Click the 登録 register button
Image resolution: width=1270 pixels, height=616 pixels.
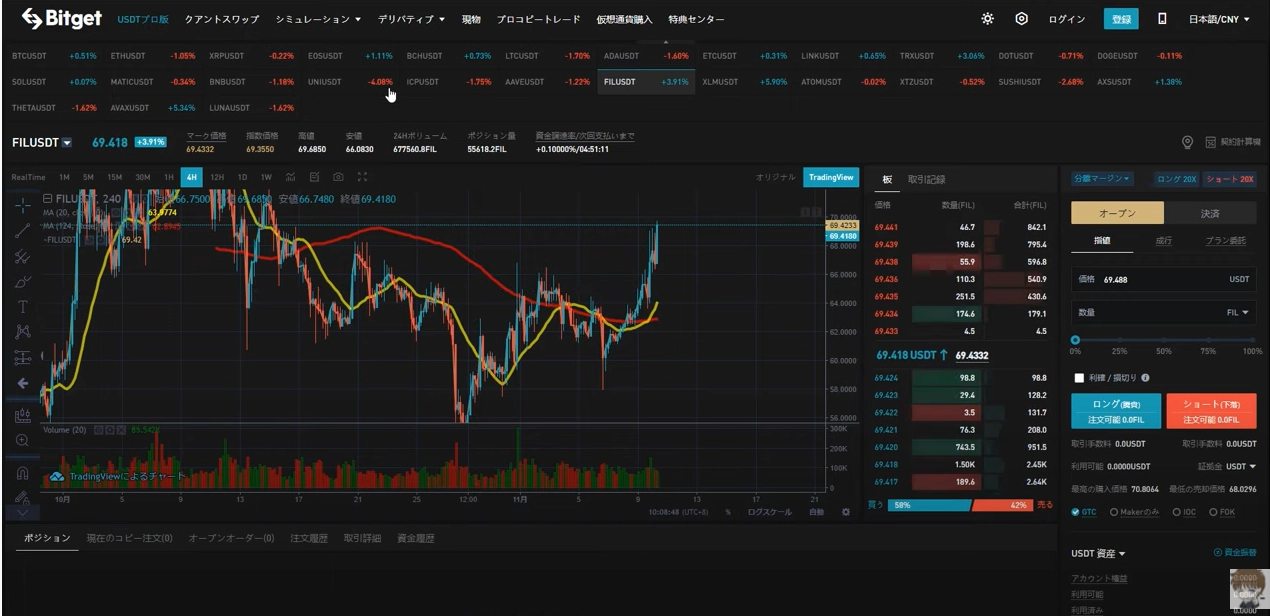(x=1121, y=19)
